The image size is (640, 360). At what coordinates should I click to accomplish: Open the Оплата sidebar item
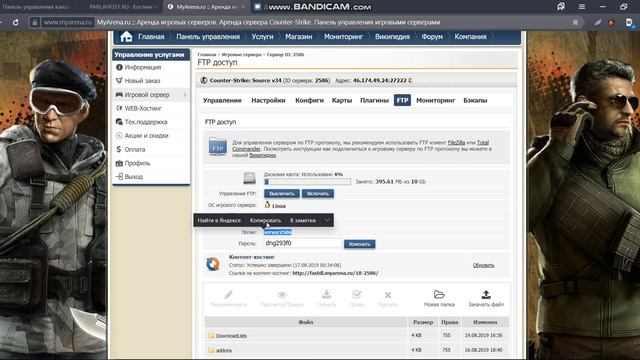coord(135,149)
